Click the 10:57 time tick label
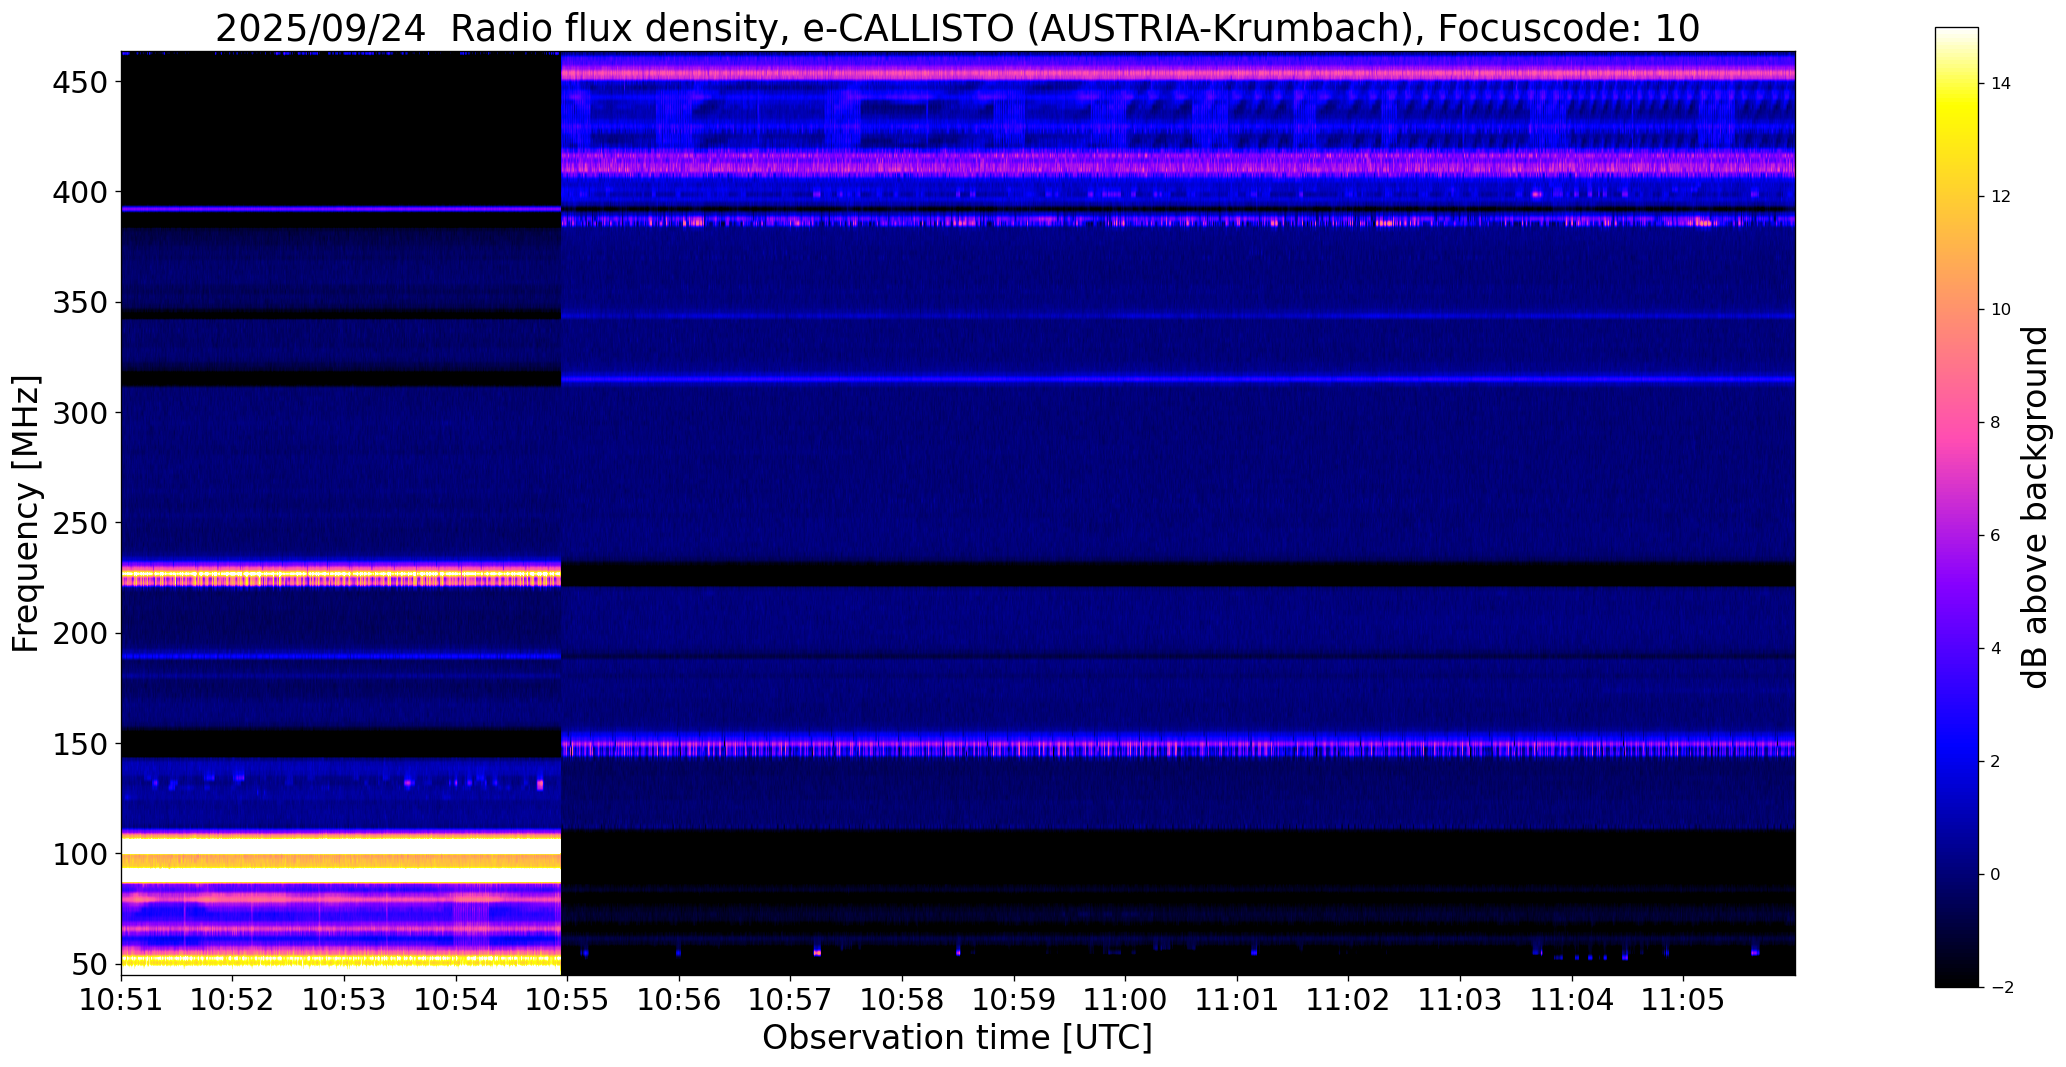This screenshot has height=1067, width=2066. click(791, 1000)
